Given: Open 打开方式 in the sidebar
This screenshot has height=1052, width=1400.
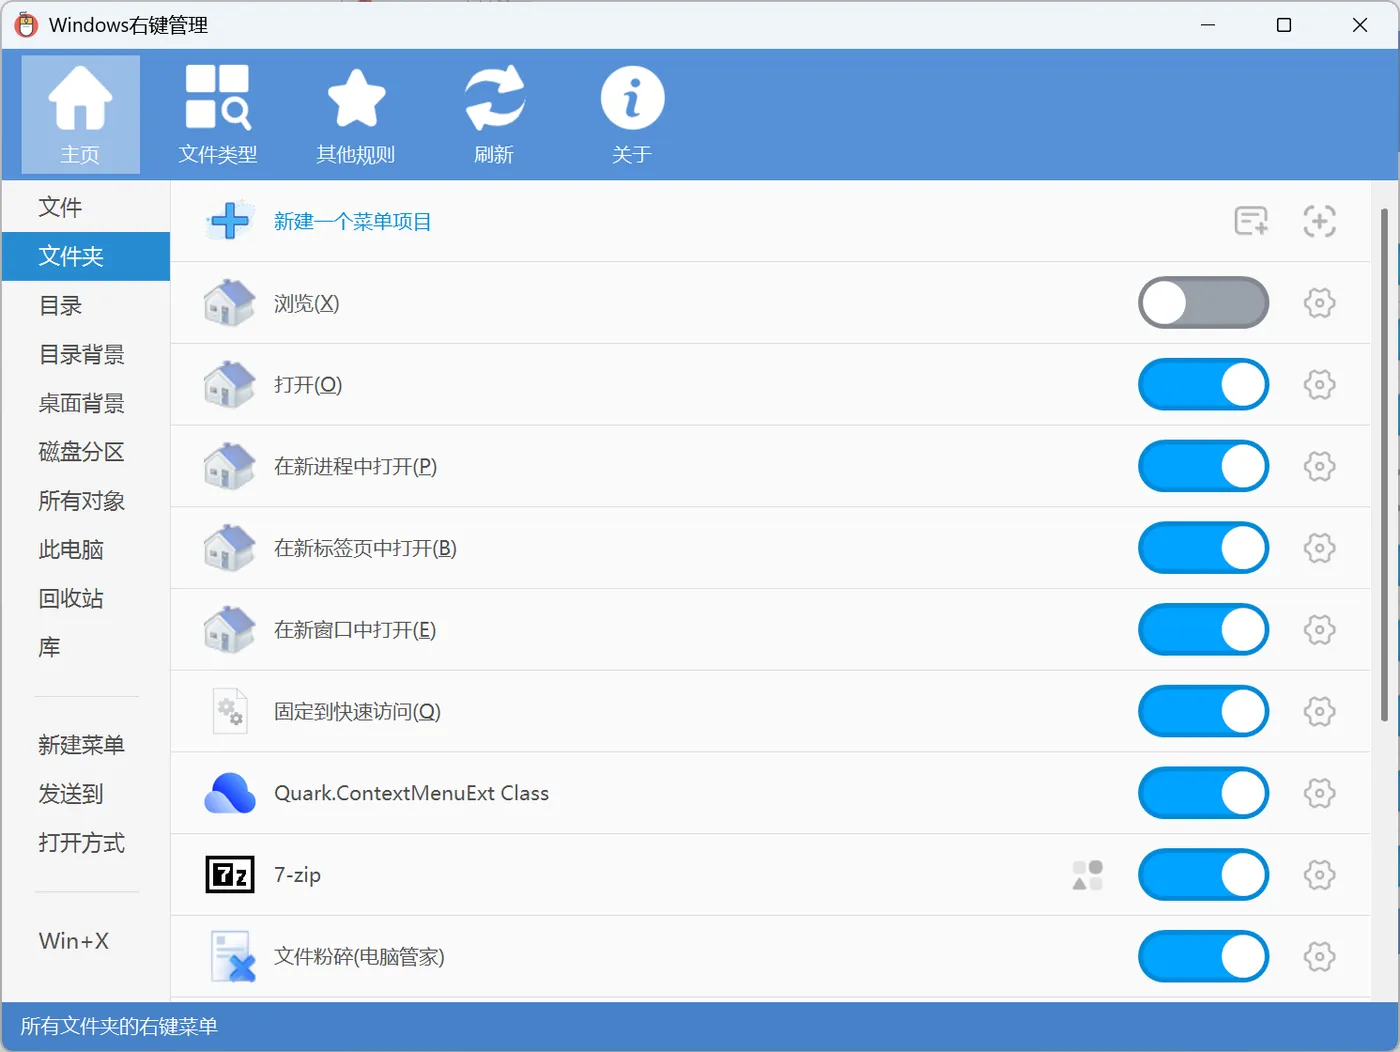Looking at the screenshot, I should 86,843.
